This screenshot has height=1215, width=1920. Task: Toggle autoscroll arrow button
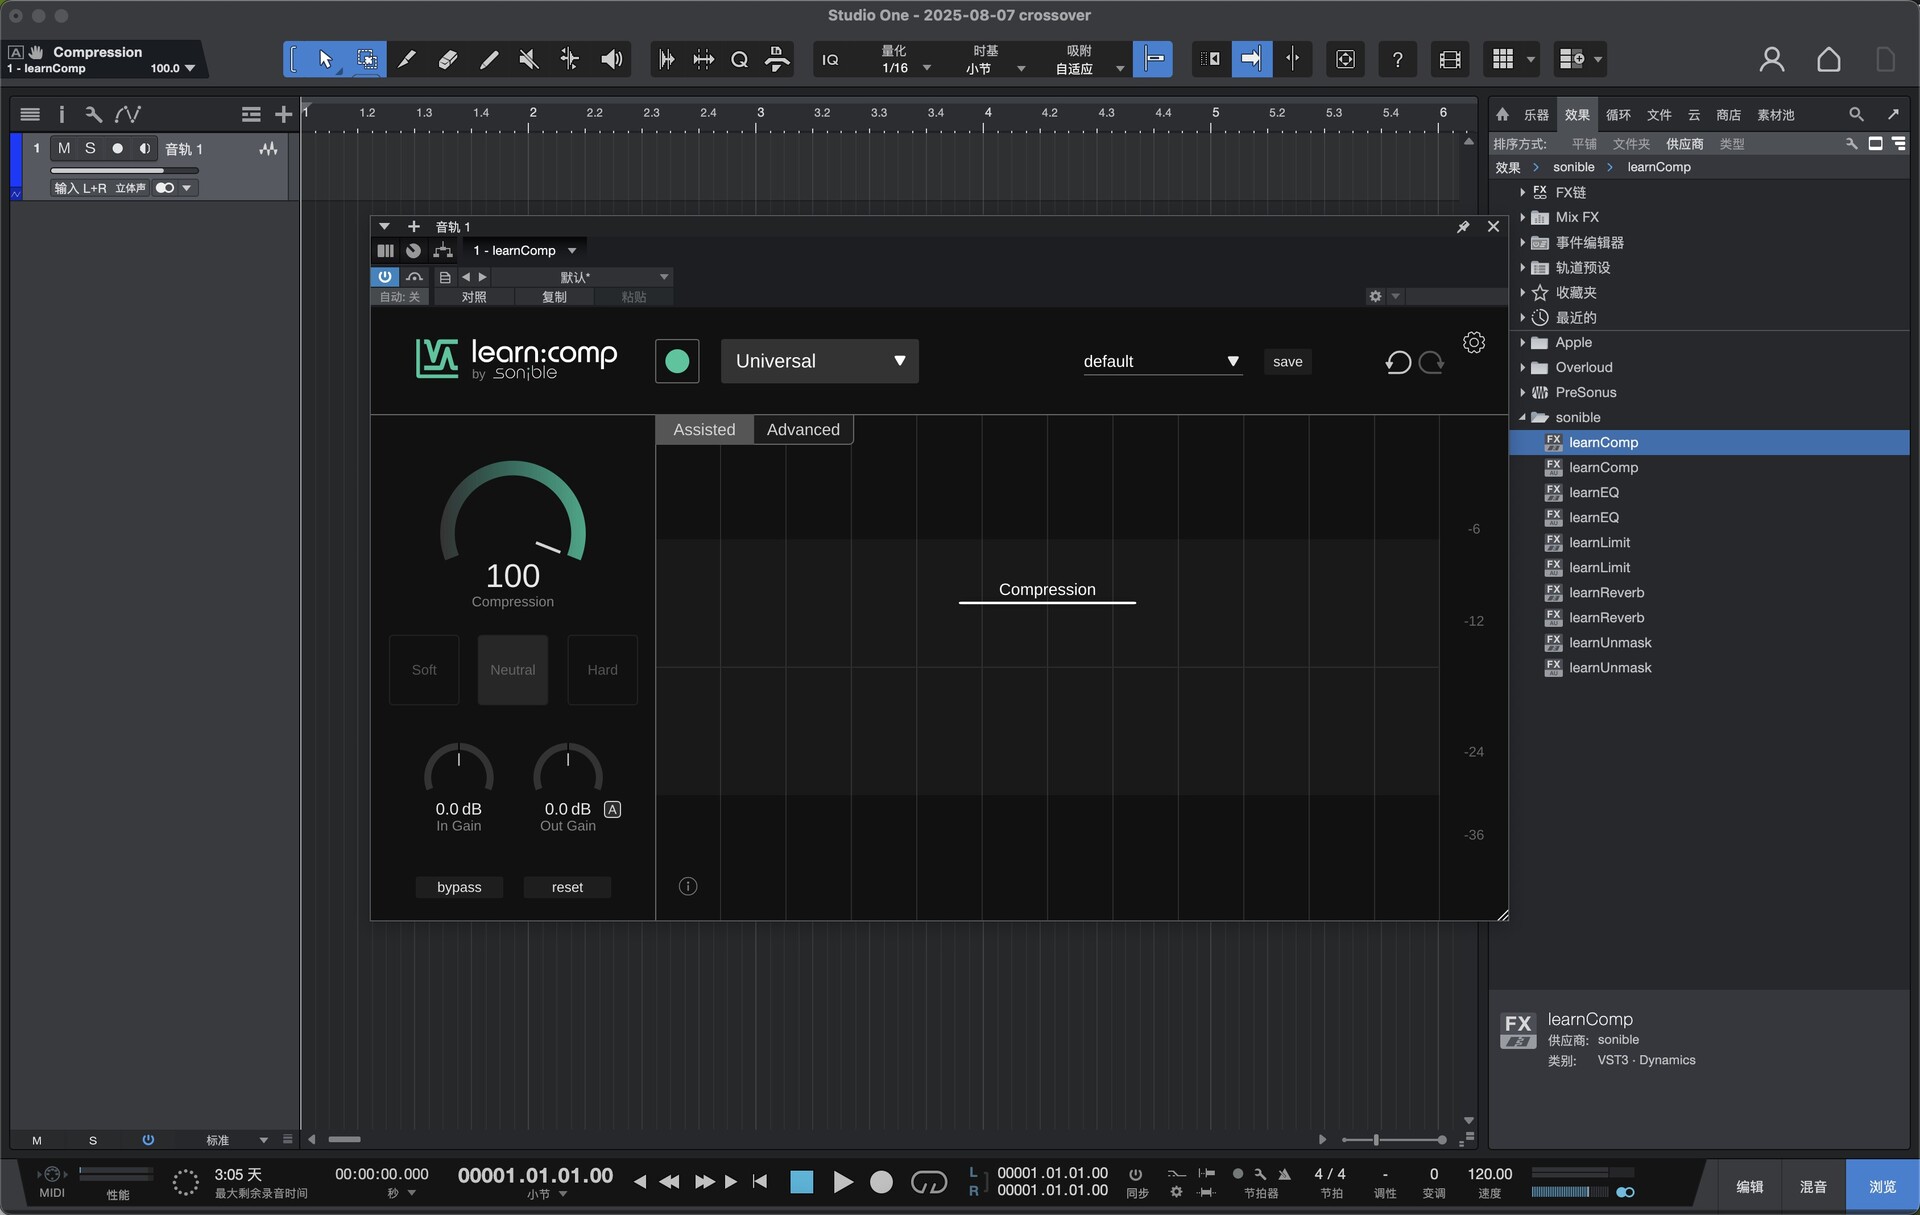point(1250,59)
